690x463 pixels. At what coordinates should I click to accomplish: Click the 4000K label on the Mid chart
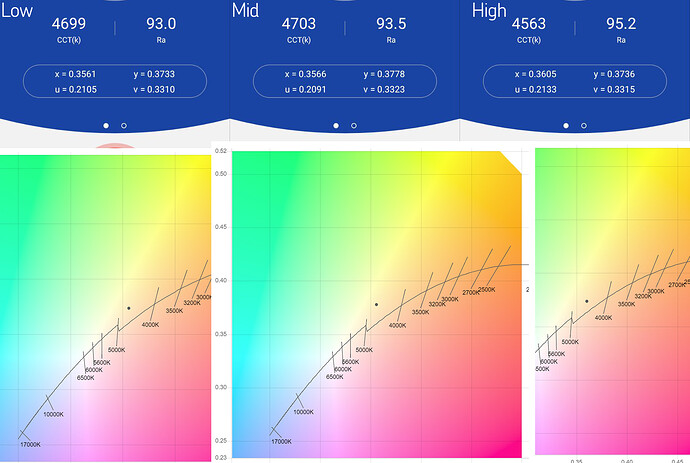click(397, 325)
